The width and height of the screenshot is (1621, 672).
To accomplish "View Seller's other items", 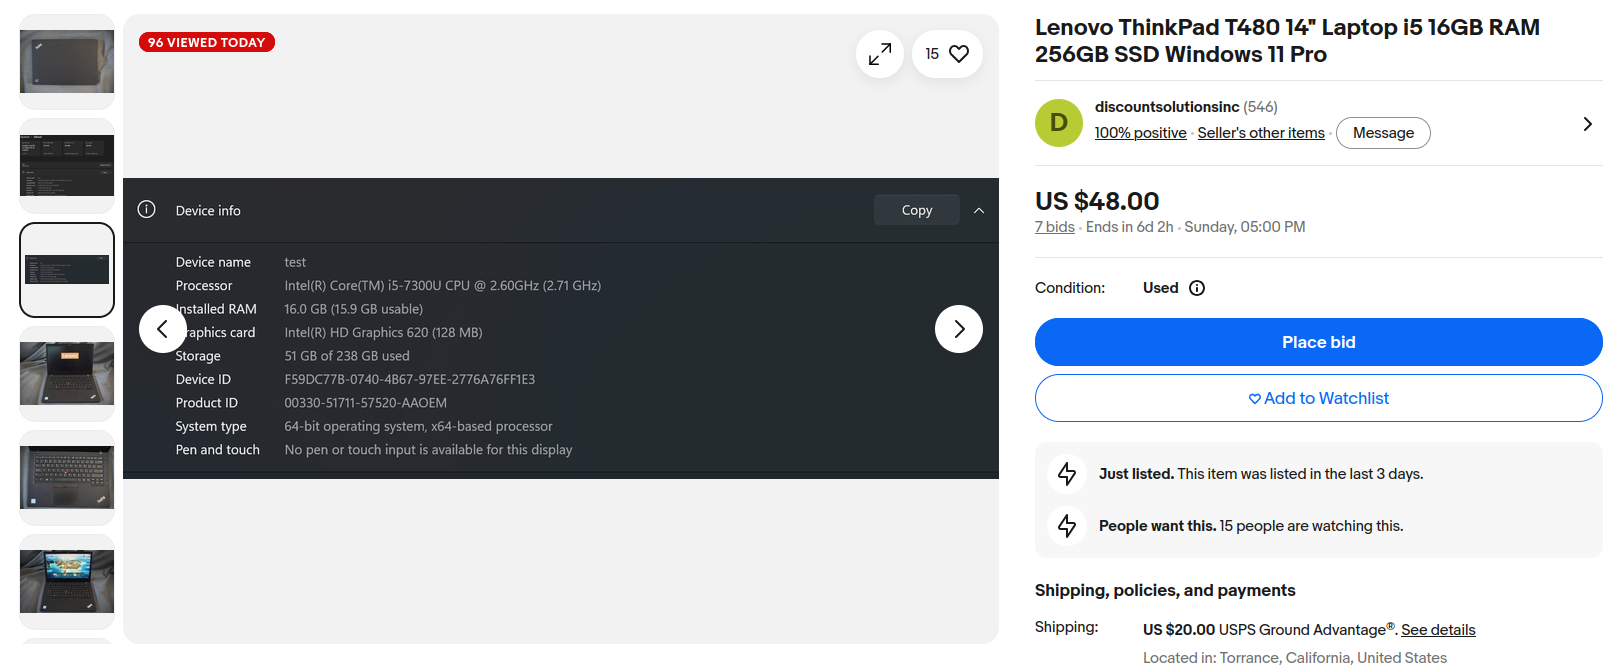I will 1261,133.
